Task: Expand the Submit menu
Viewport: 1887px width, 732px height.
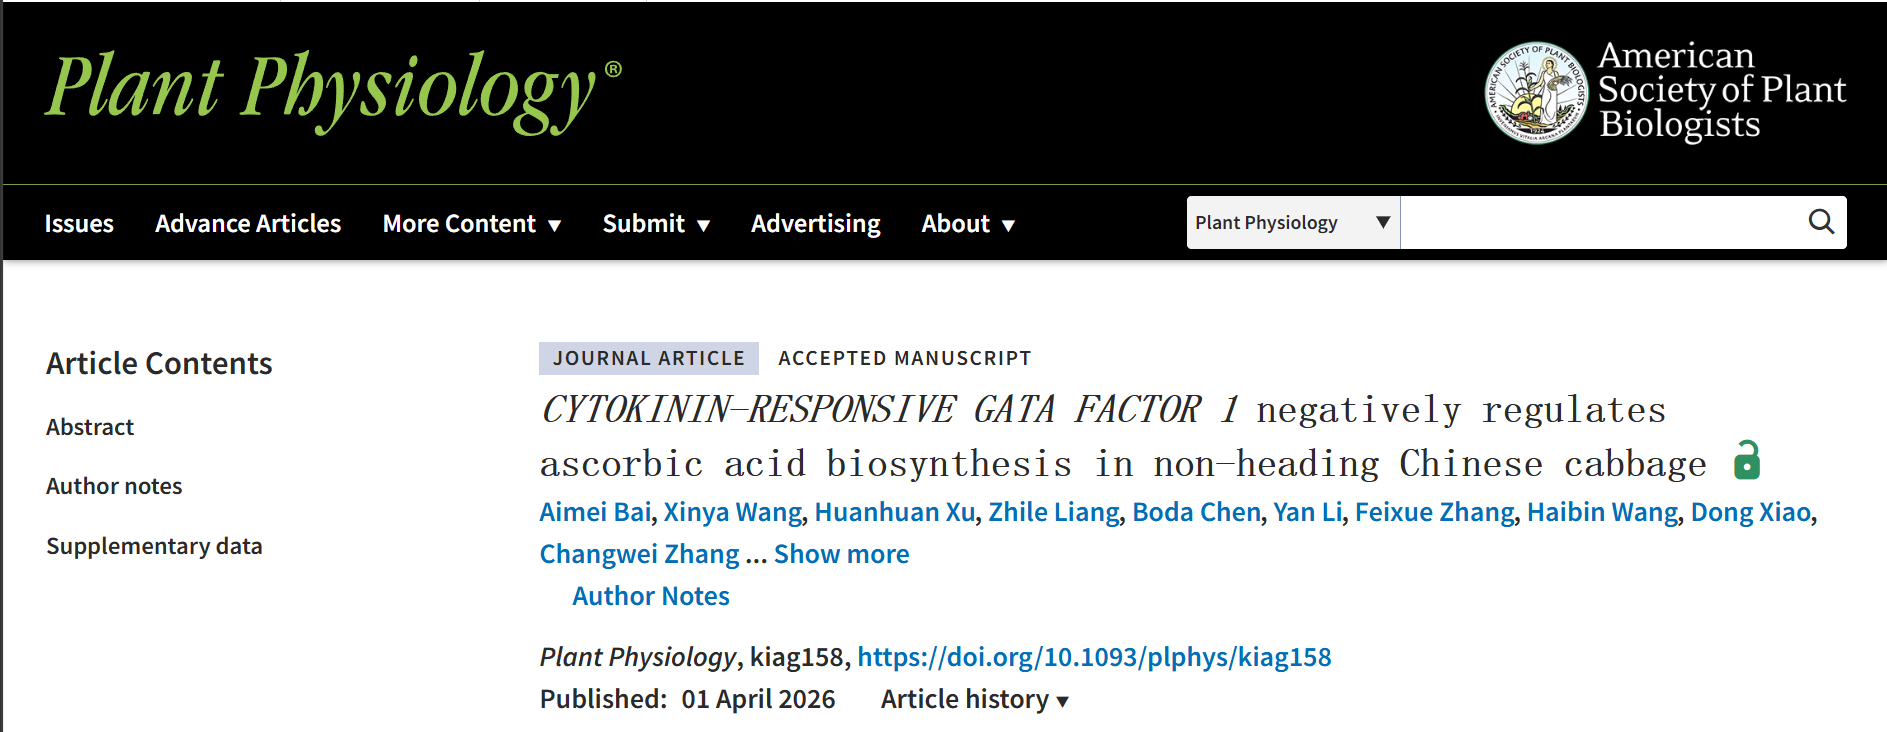Action: tap(656, 224)
